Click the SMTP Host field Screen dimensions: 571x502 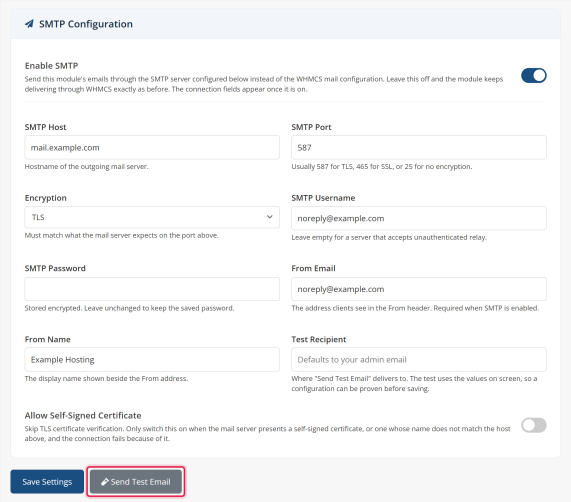[x=152, y=147]
